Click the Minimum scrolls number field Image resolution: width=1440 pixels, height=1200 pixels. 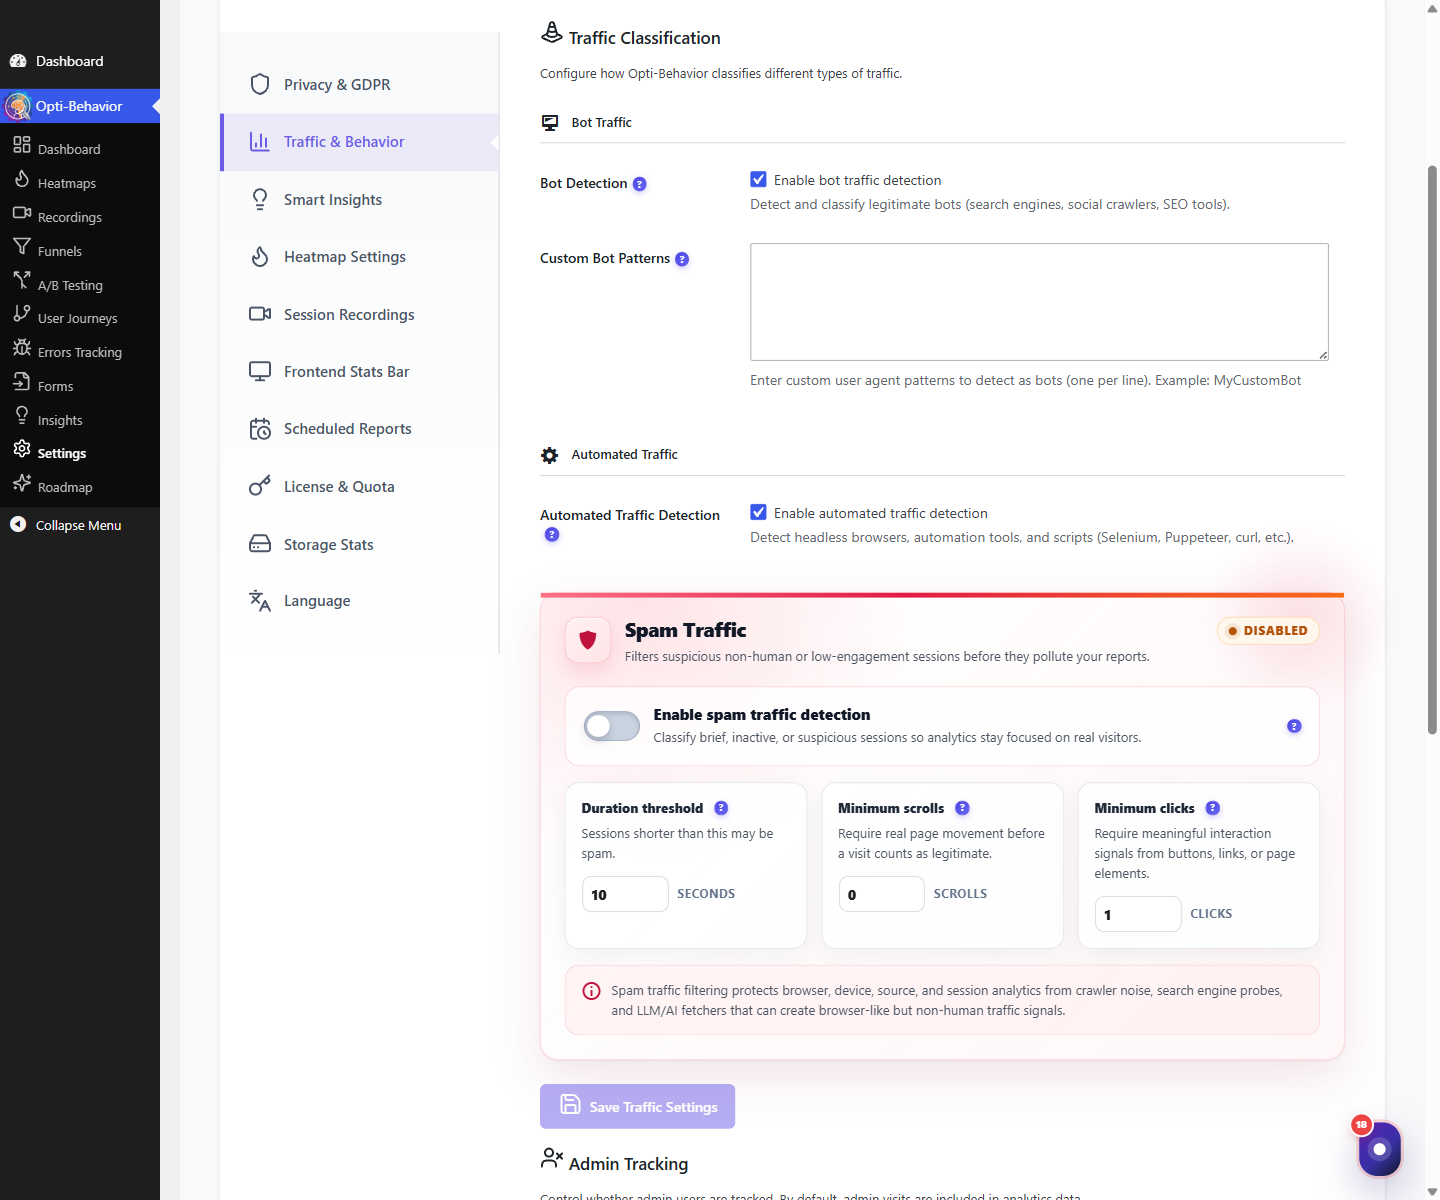pos(882,894)
